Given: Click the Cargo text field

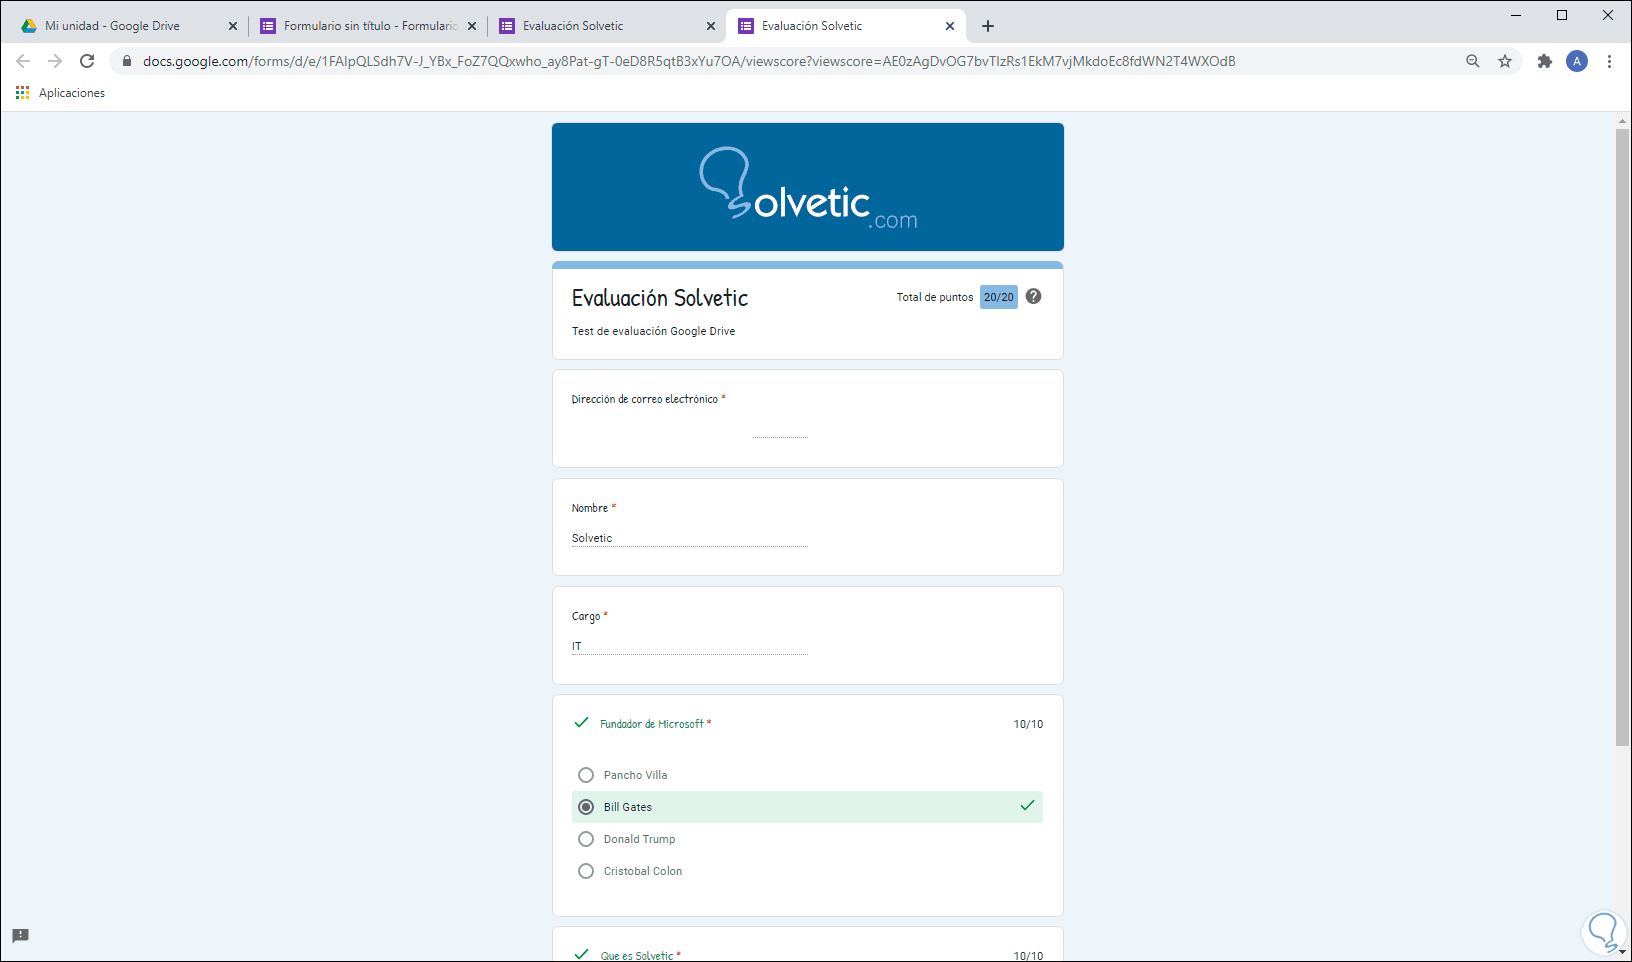Looking at the screenshot, I should pos(689,646).
